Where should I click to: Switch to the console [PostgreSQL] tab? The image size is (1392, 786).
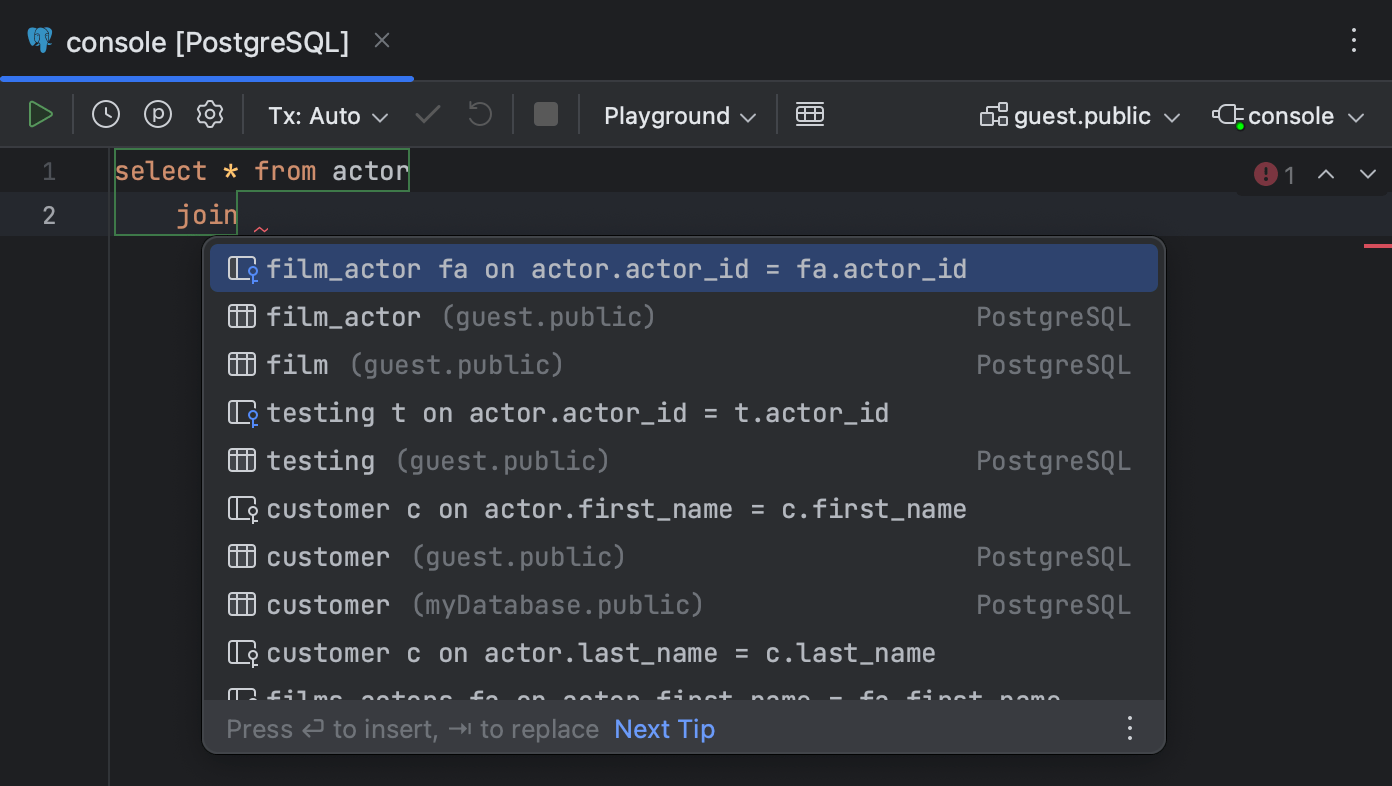point(205,41)
